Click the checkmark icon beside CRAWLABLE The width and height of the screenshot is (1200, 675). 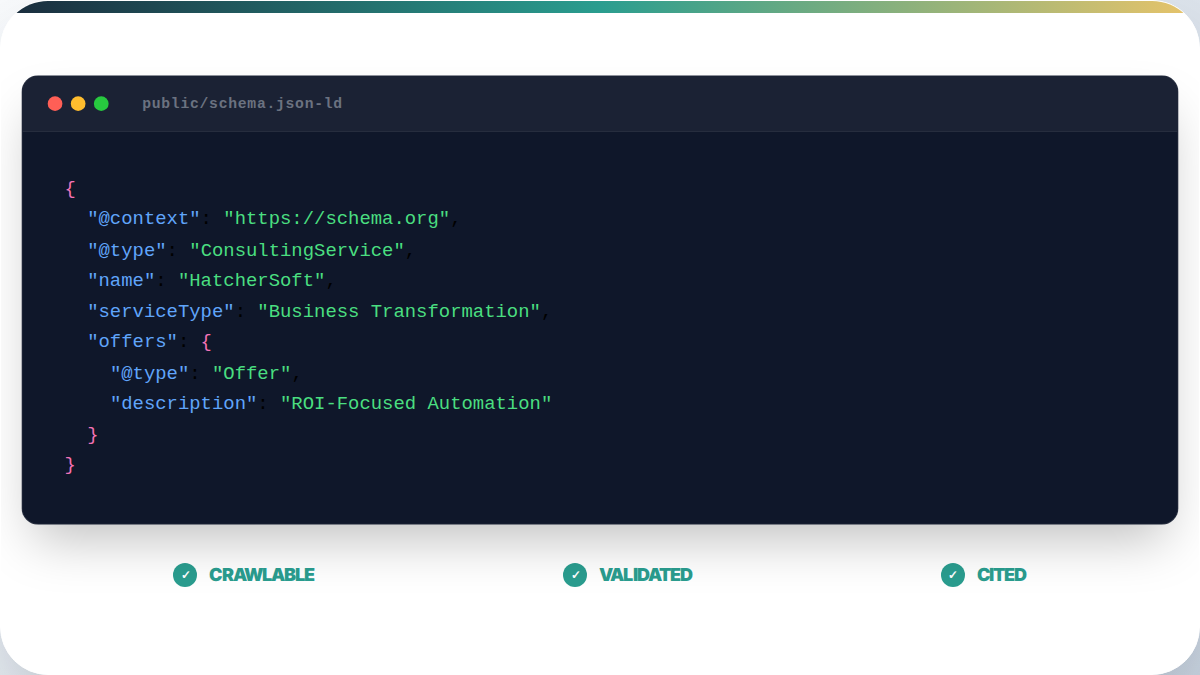pos(185,575)
